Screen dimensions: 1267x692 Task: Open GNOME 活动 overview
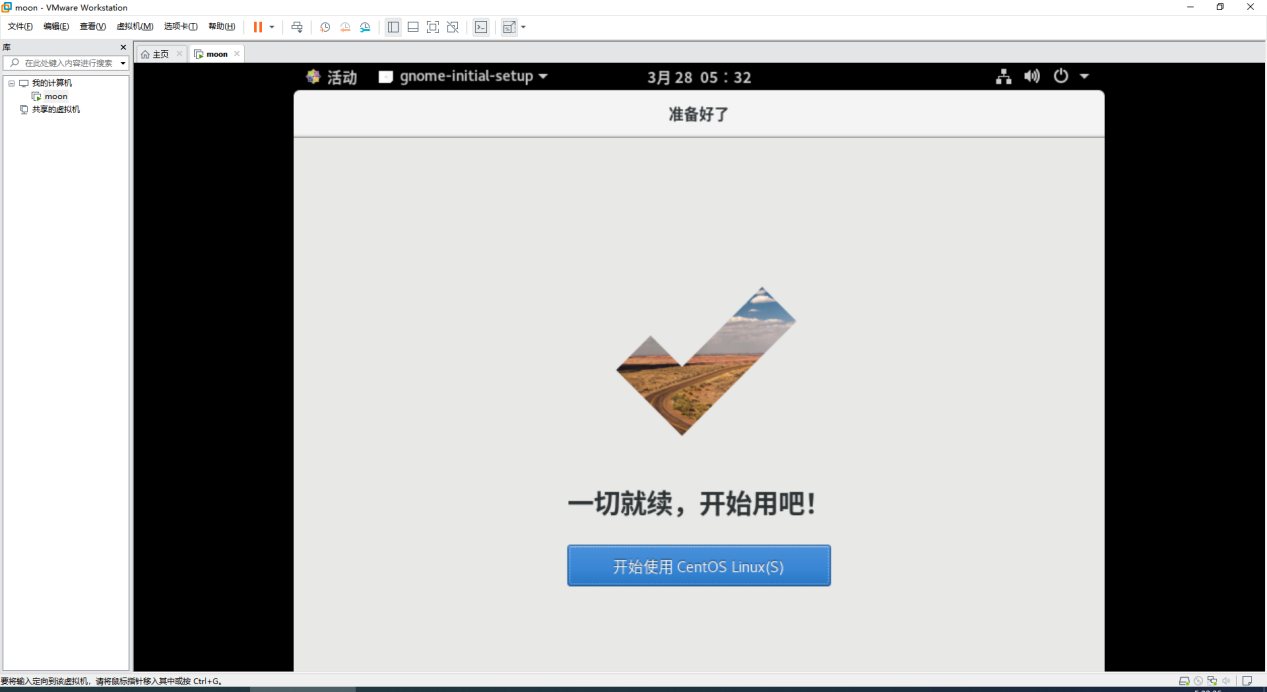click(331, 77)
